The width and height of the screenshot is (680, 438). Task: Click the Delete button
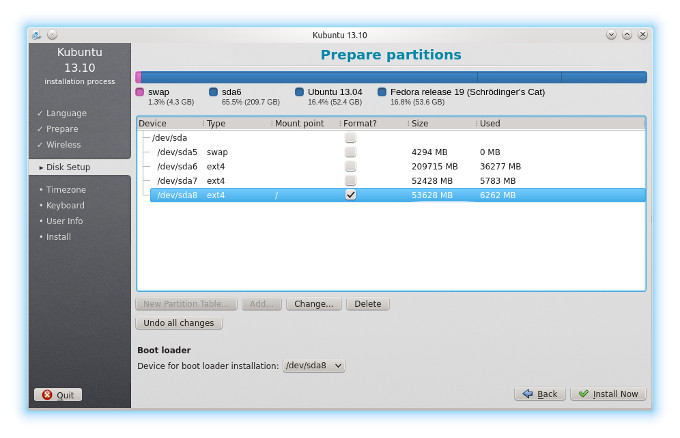tap(368, 304)
